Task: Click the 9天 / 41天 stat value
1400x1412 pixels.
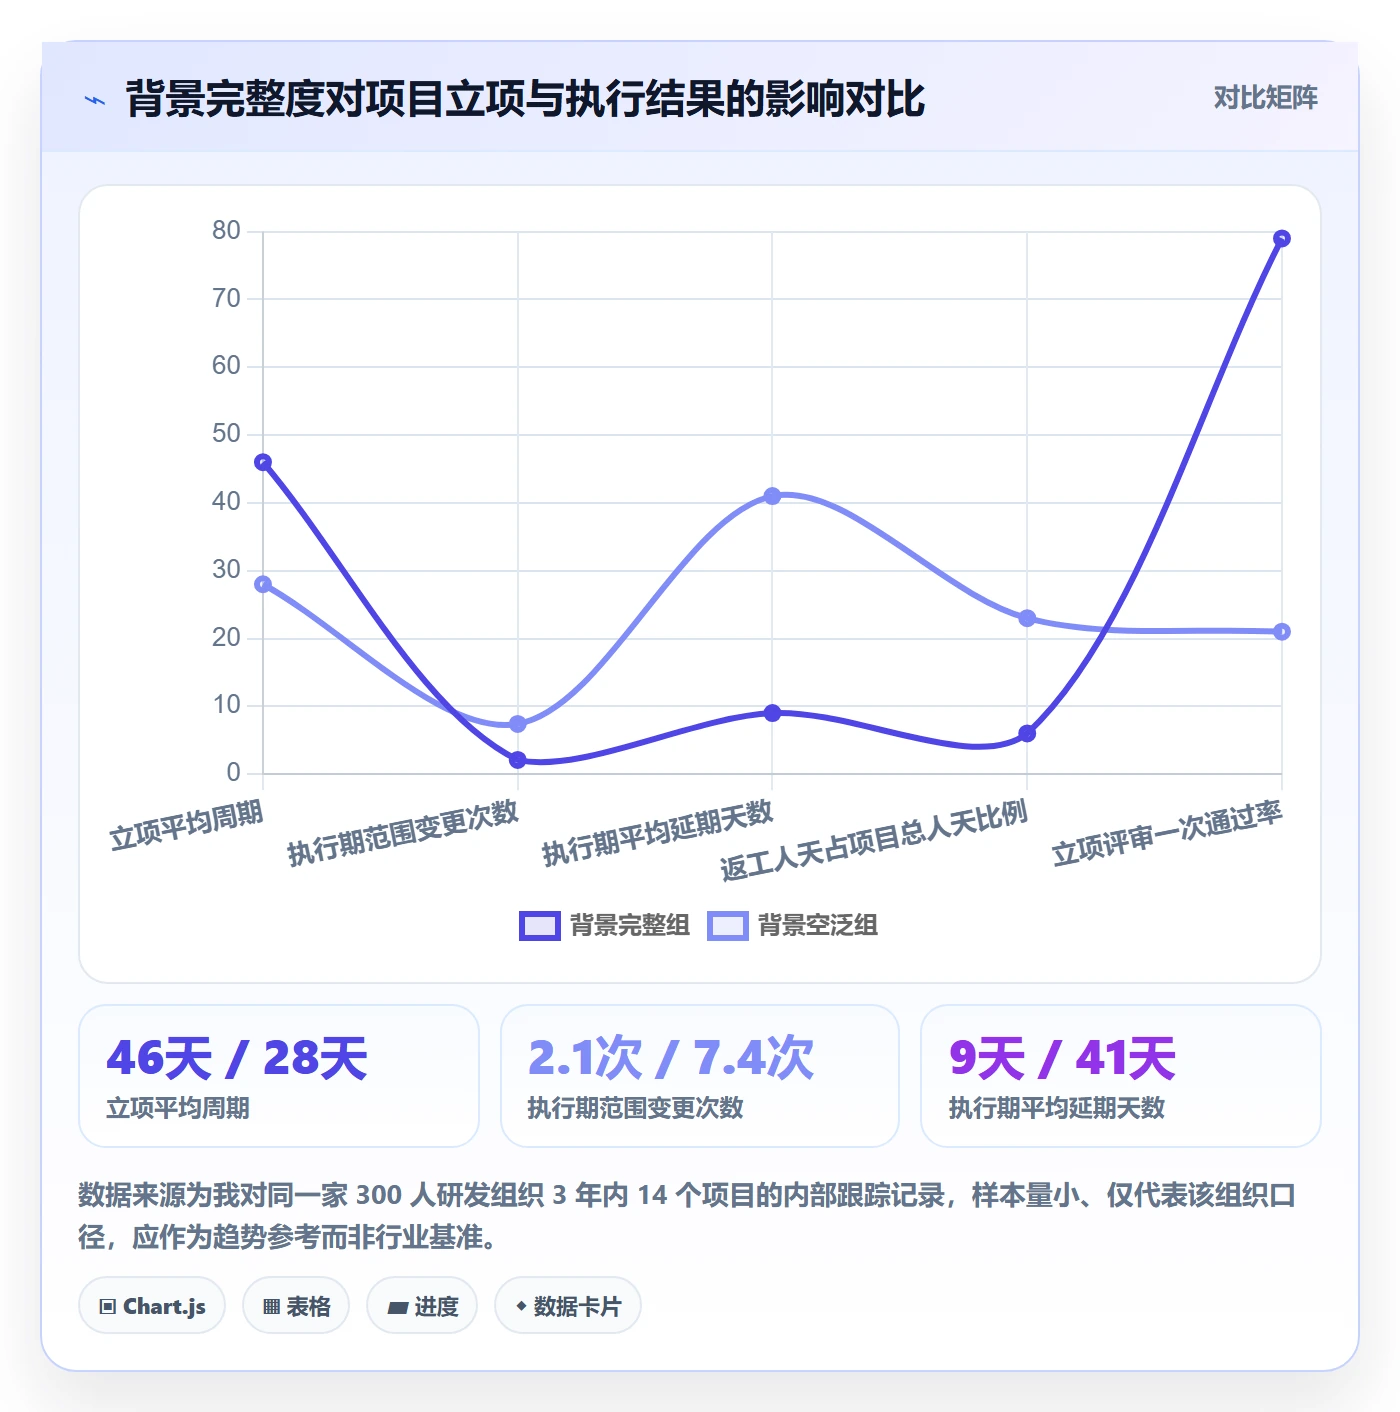Action: pyautogui.click(x=1062, y=1058)
